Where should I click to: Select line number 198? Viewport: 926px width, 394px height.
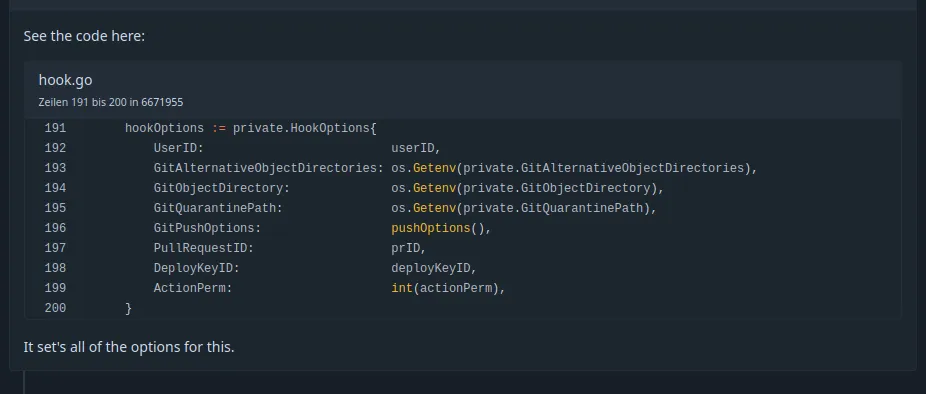coord(55,268)
